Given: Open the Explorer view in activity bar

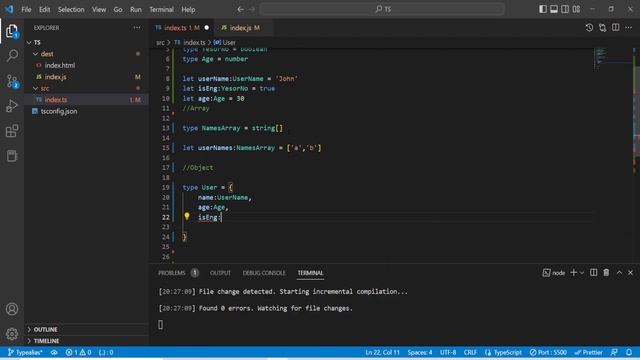Looking at the screenshot, I should click(12, 31).
